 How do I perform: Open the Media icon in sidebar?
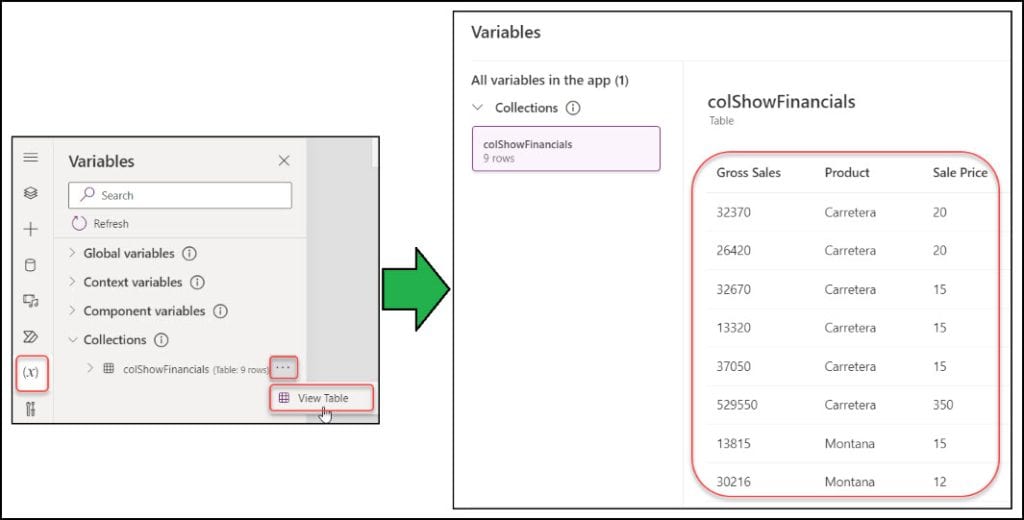31,301
